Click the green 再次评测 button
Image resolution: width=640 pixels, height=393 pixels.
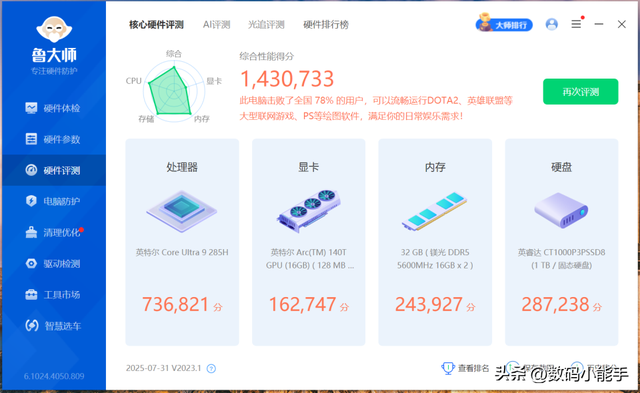580,92
